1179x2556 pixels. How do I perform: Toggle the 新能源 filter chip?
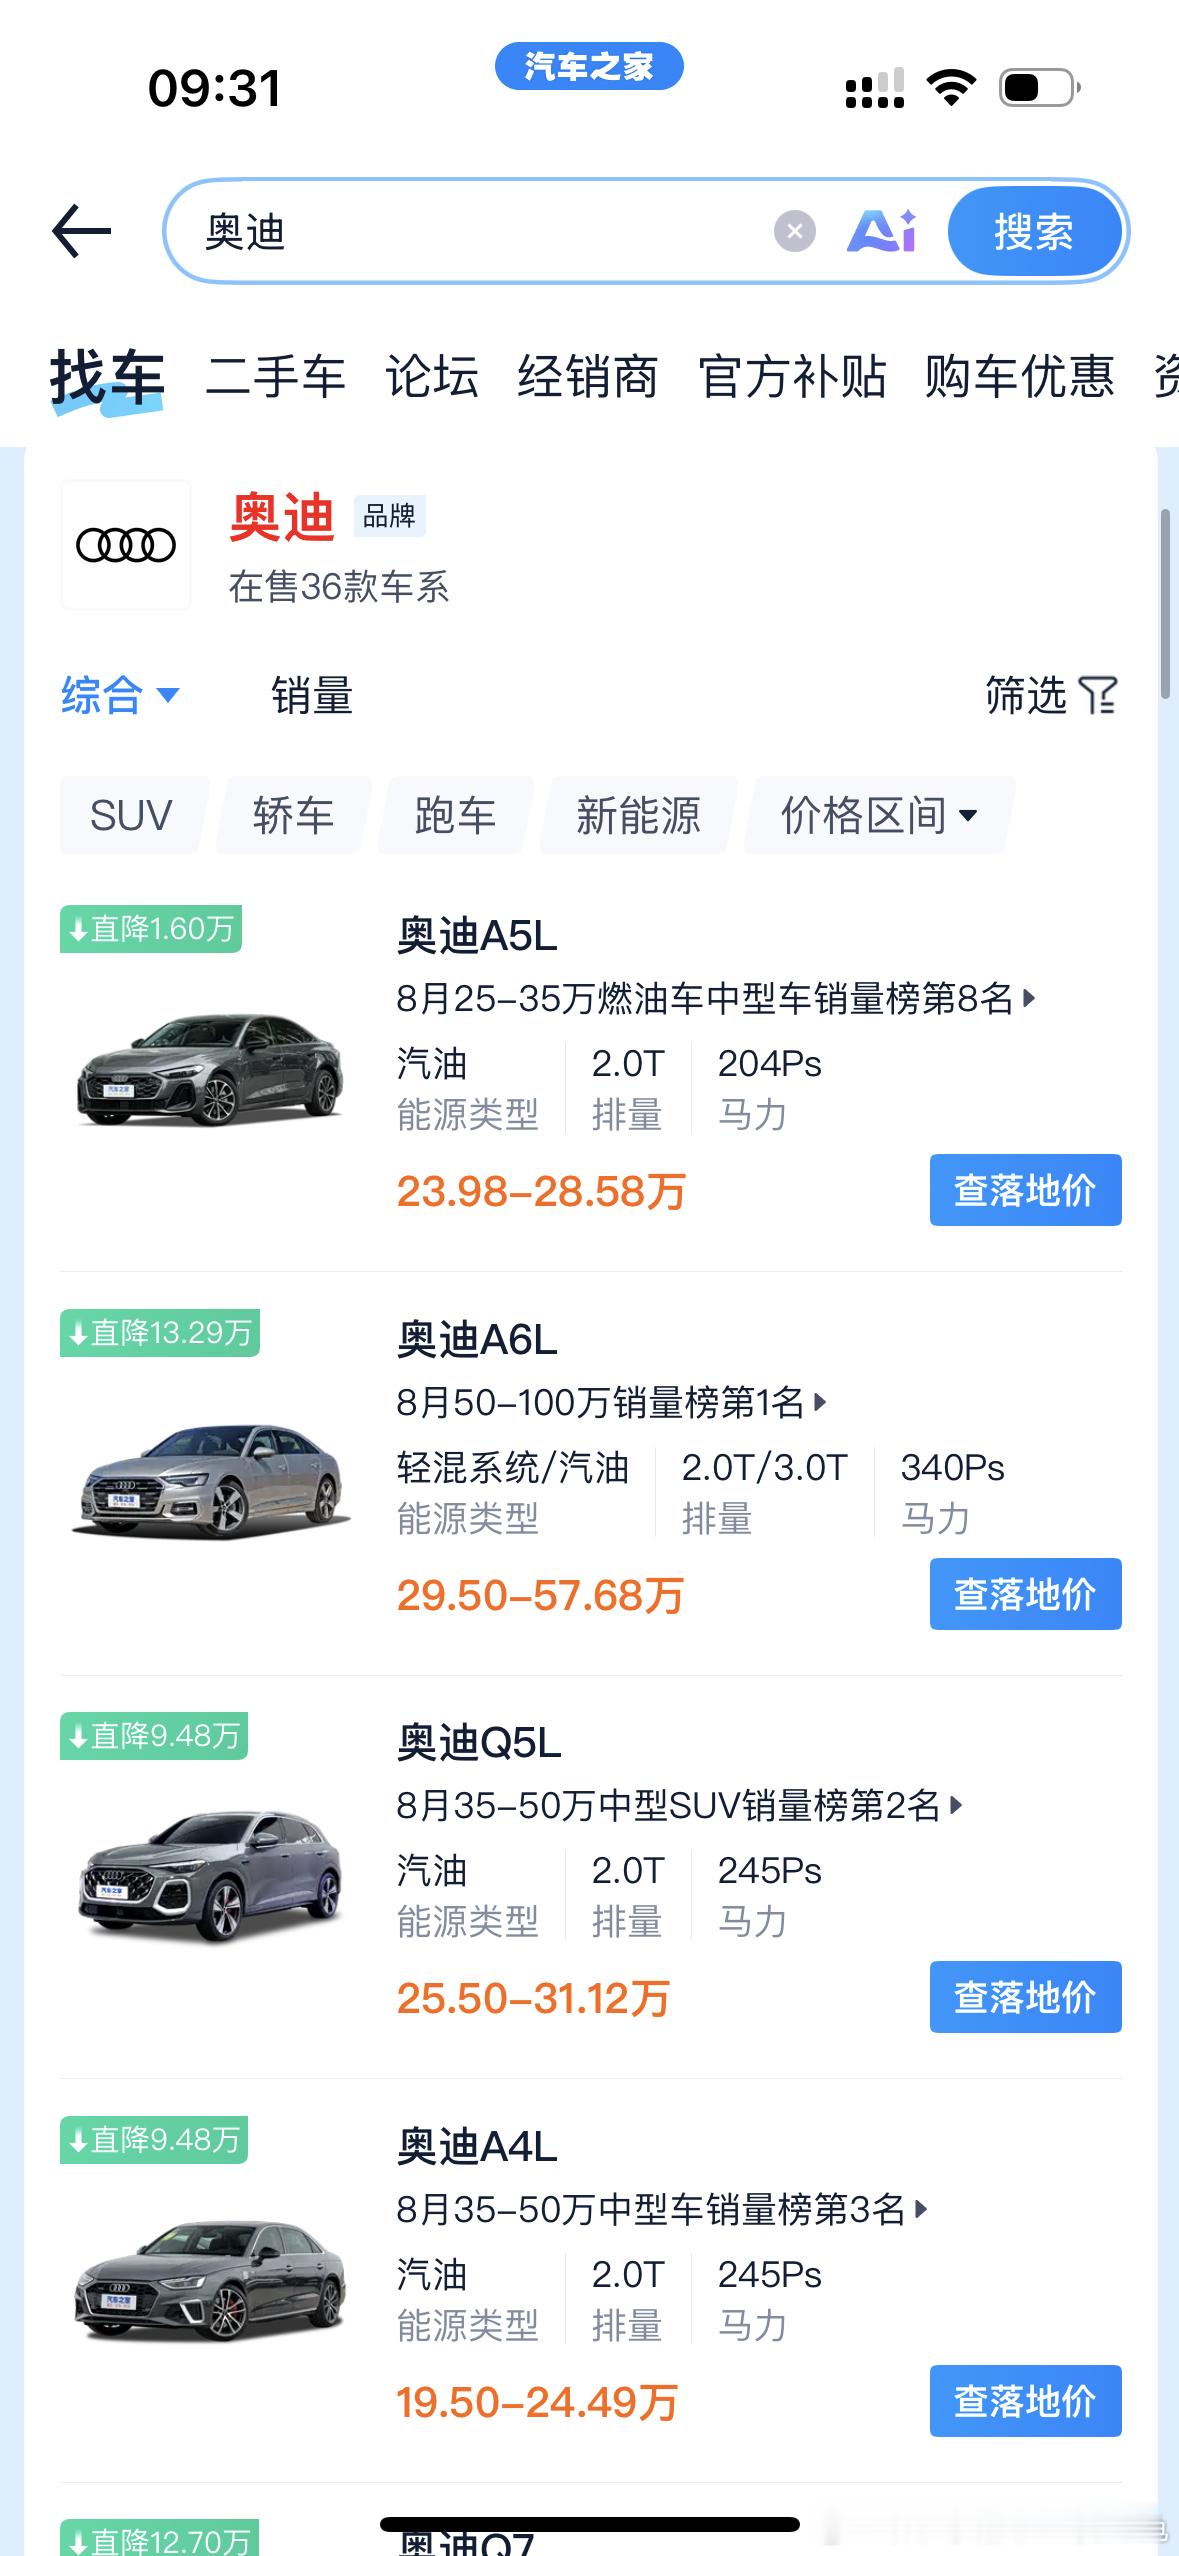pos(638,815)
